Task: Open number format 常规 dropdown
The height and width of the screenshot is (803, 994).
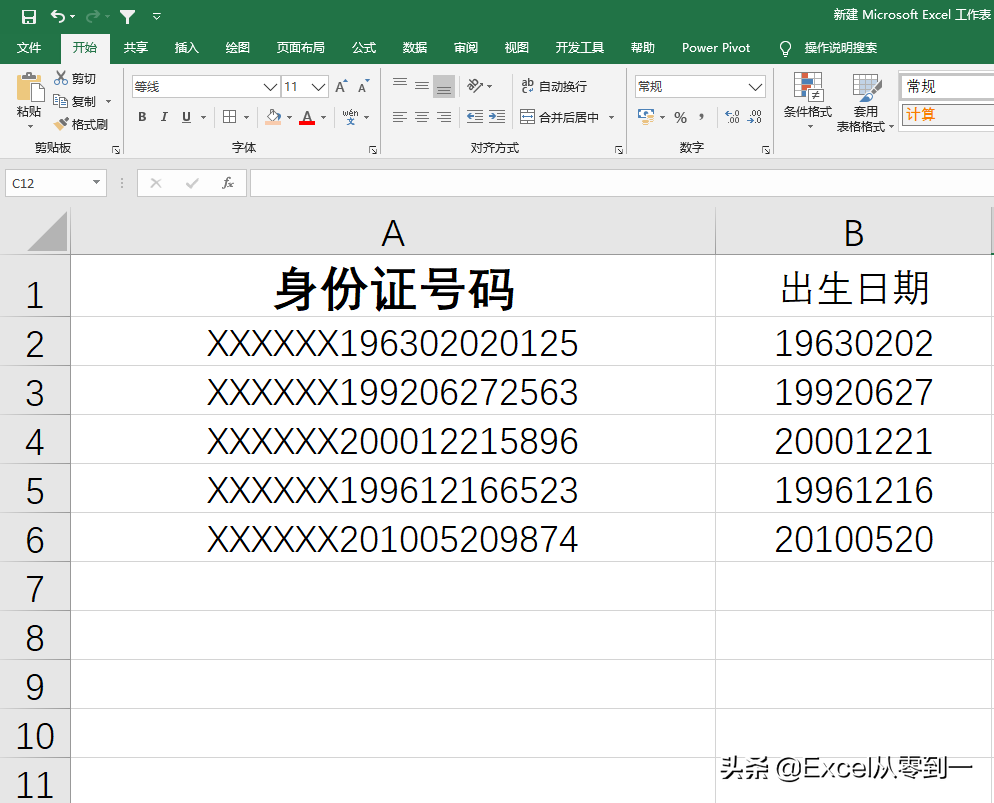Action: (755, 87)
